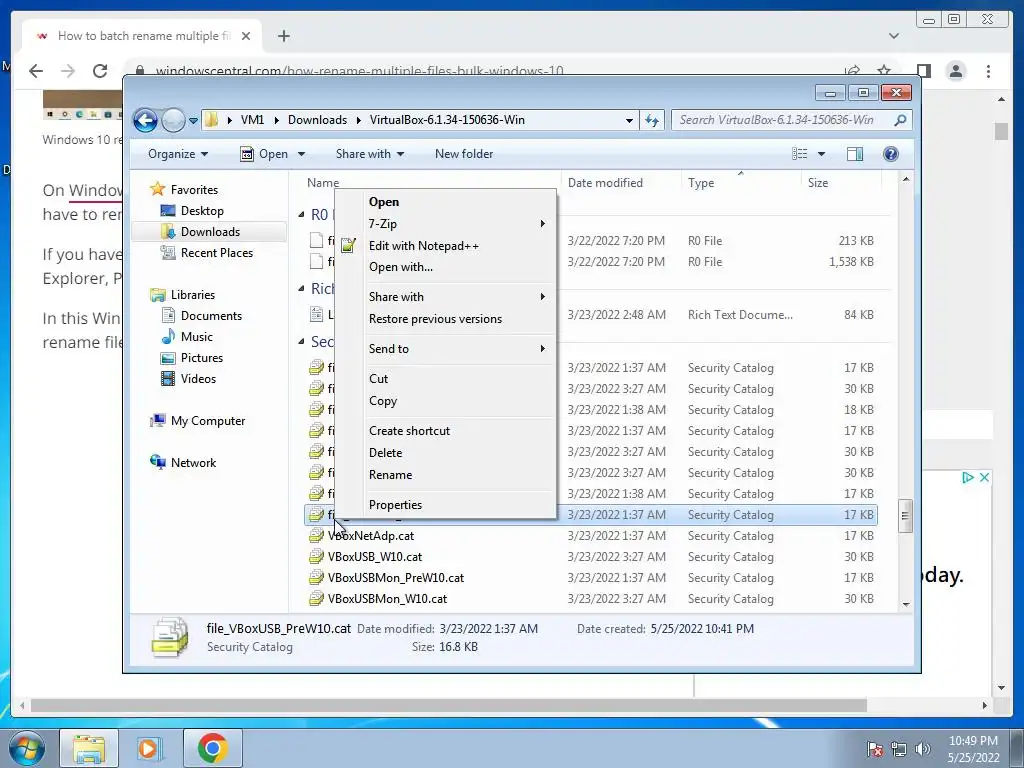Open recent locations dropdown next to nav arrows

[x=193, y=121]
